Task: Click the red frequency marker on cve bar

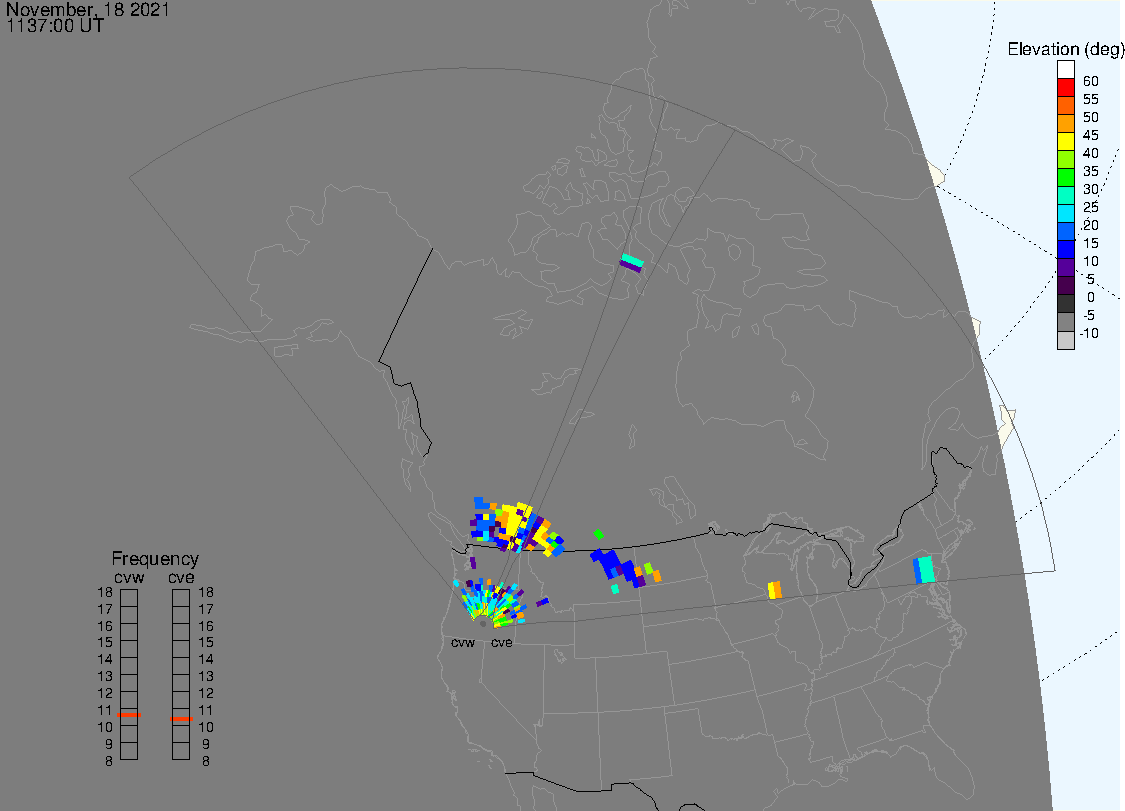Action: click(182, 718)
